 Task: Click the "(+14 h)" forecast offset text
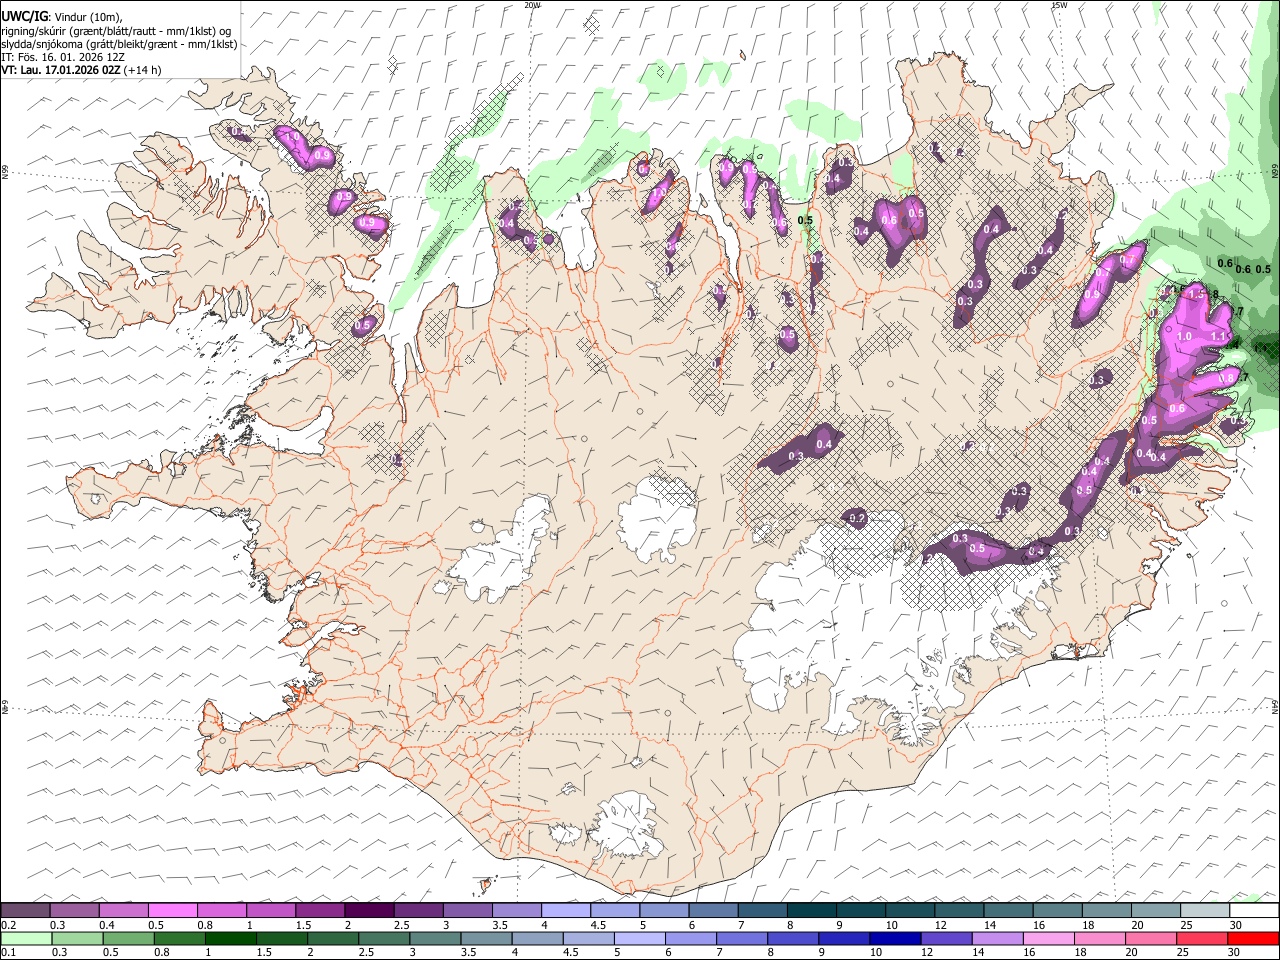(x=143, y=70)
